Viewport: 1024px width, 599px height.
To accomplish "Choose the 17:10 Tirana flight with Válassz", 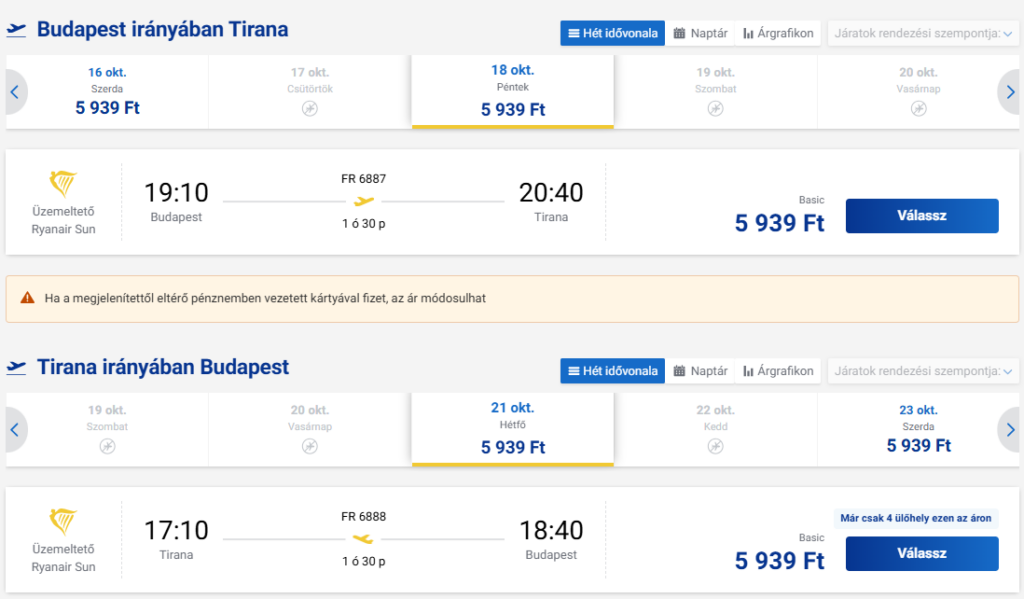I will pyautogui.click(x=921, y=553).
